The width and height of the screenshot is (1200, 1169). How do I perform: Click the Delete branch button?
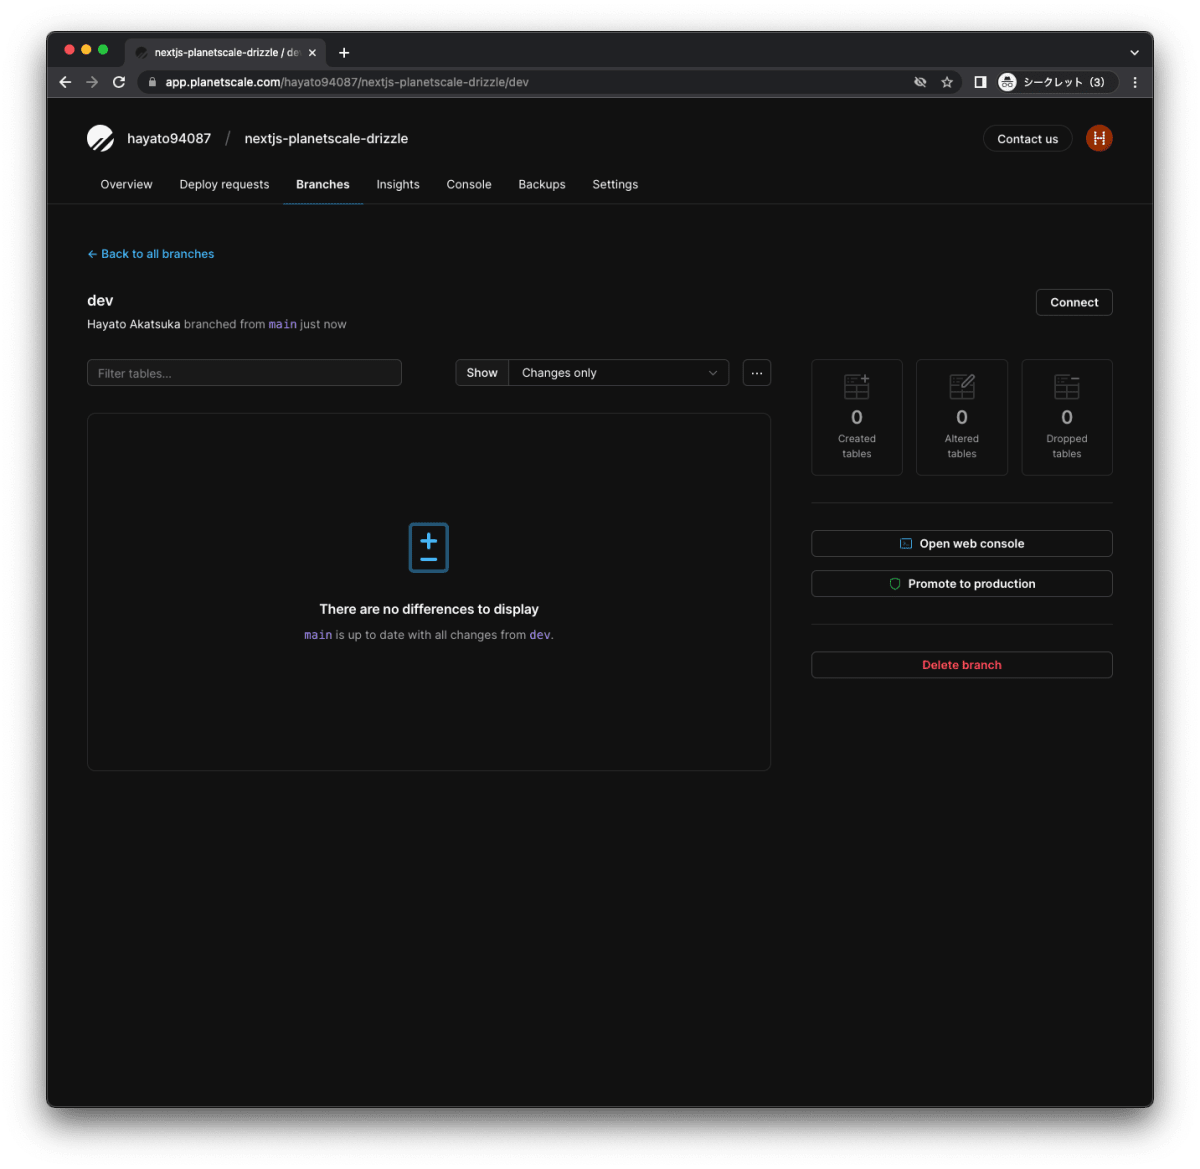(962, 665)
